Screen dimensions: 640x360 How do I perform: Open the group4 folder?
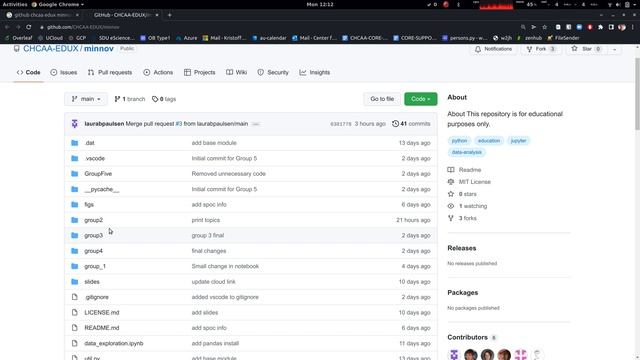tap(93, 251)
